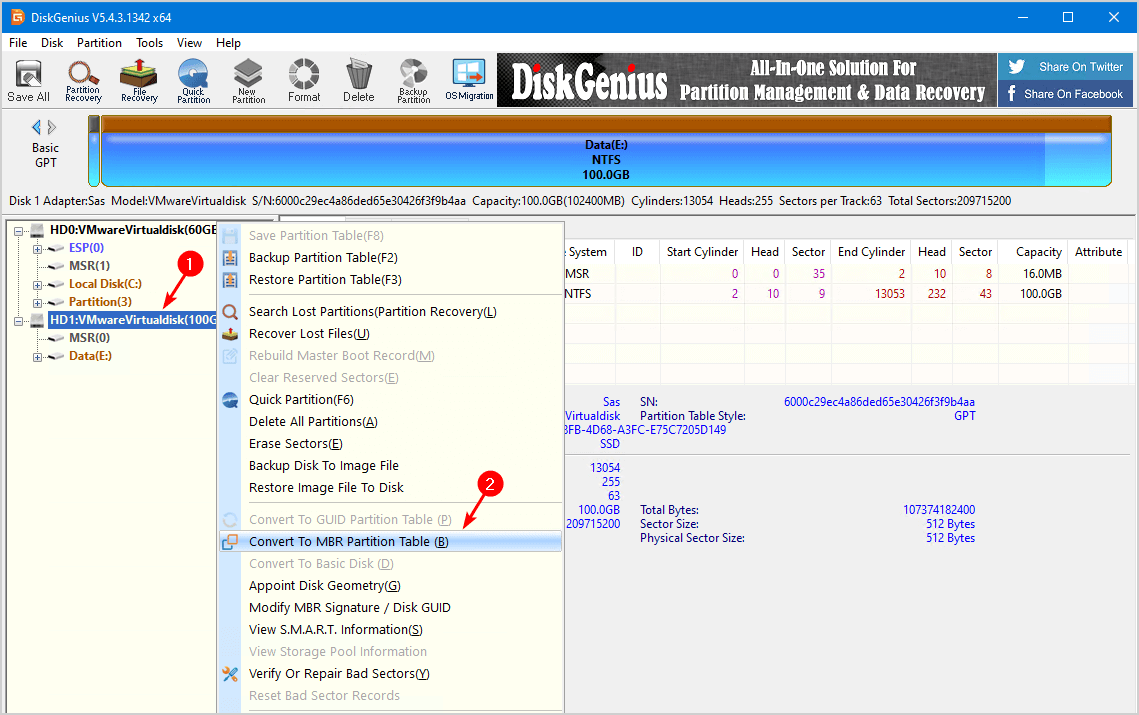Screen dimensions: 1139x715
Task: Click the DiskGenius banner
Action: 747,80
